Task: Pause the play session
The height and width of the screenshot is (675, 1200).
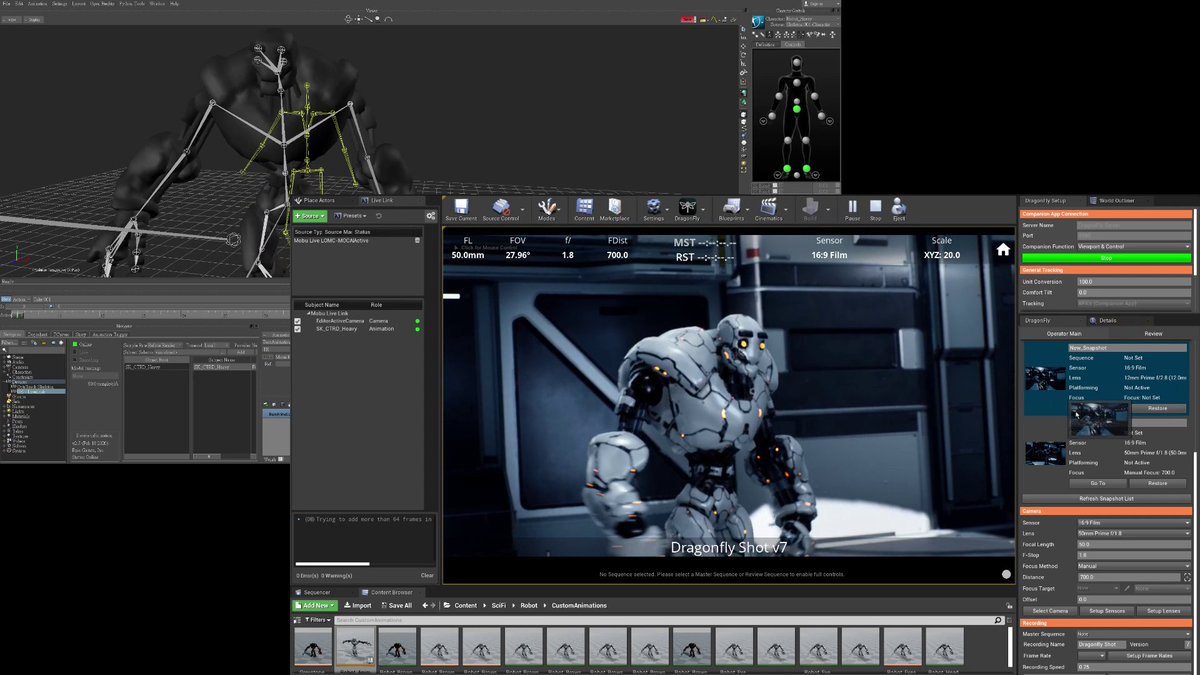Action: [x=852, y=208]
